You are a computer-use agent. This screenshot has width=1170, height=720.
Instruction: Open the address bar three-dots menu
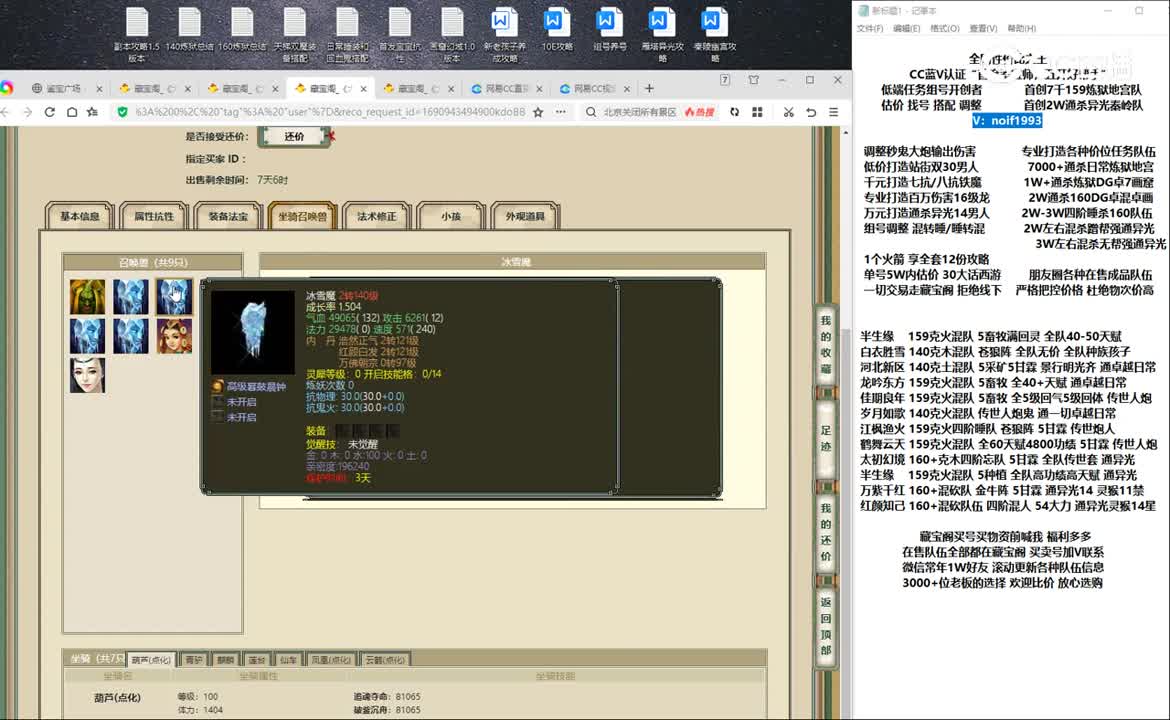pyautogui.click(x=560, y=112)
